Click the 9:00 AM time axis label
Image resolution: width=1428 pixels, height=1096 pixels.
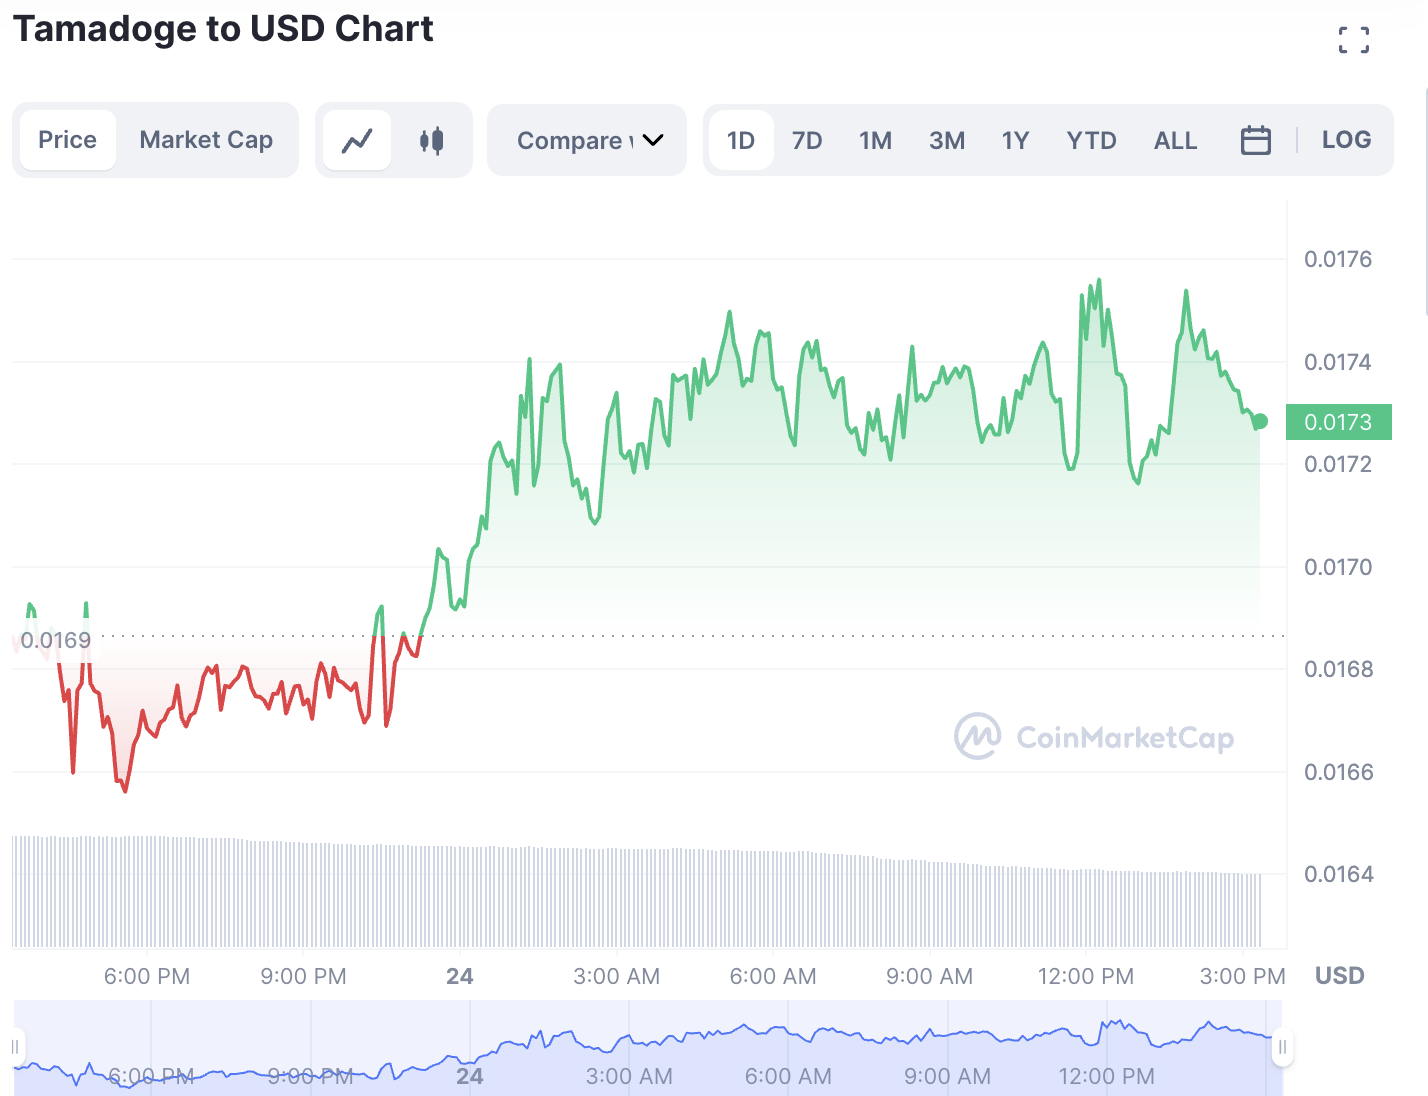click(929, 976)
